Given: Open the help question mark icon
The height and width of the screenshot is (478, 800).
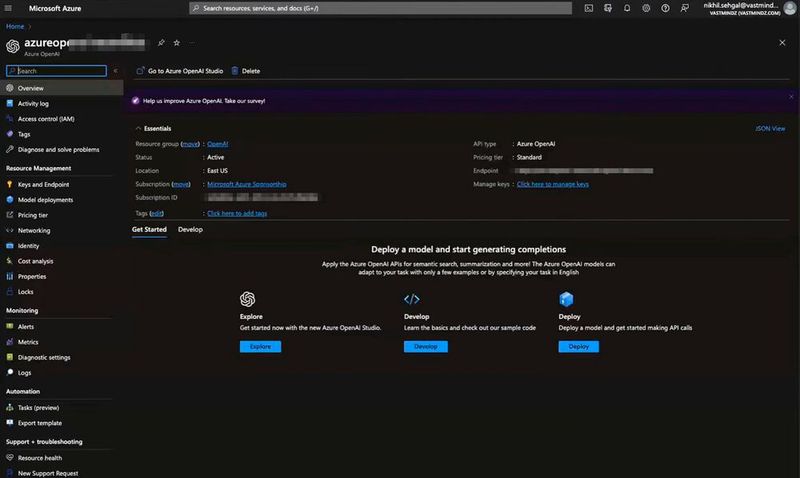Looking at the screenshot, I should click(665, 8).
